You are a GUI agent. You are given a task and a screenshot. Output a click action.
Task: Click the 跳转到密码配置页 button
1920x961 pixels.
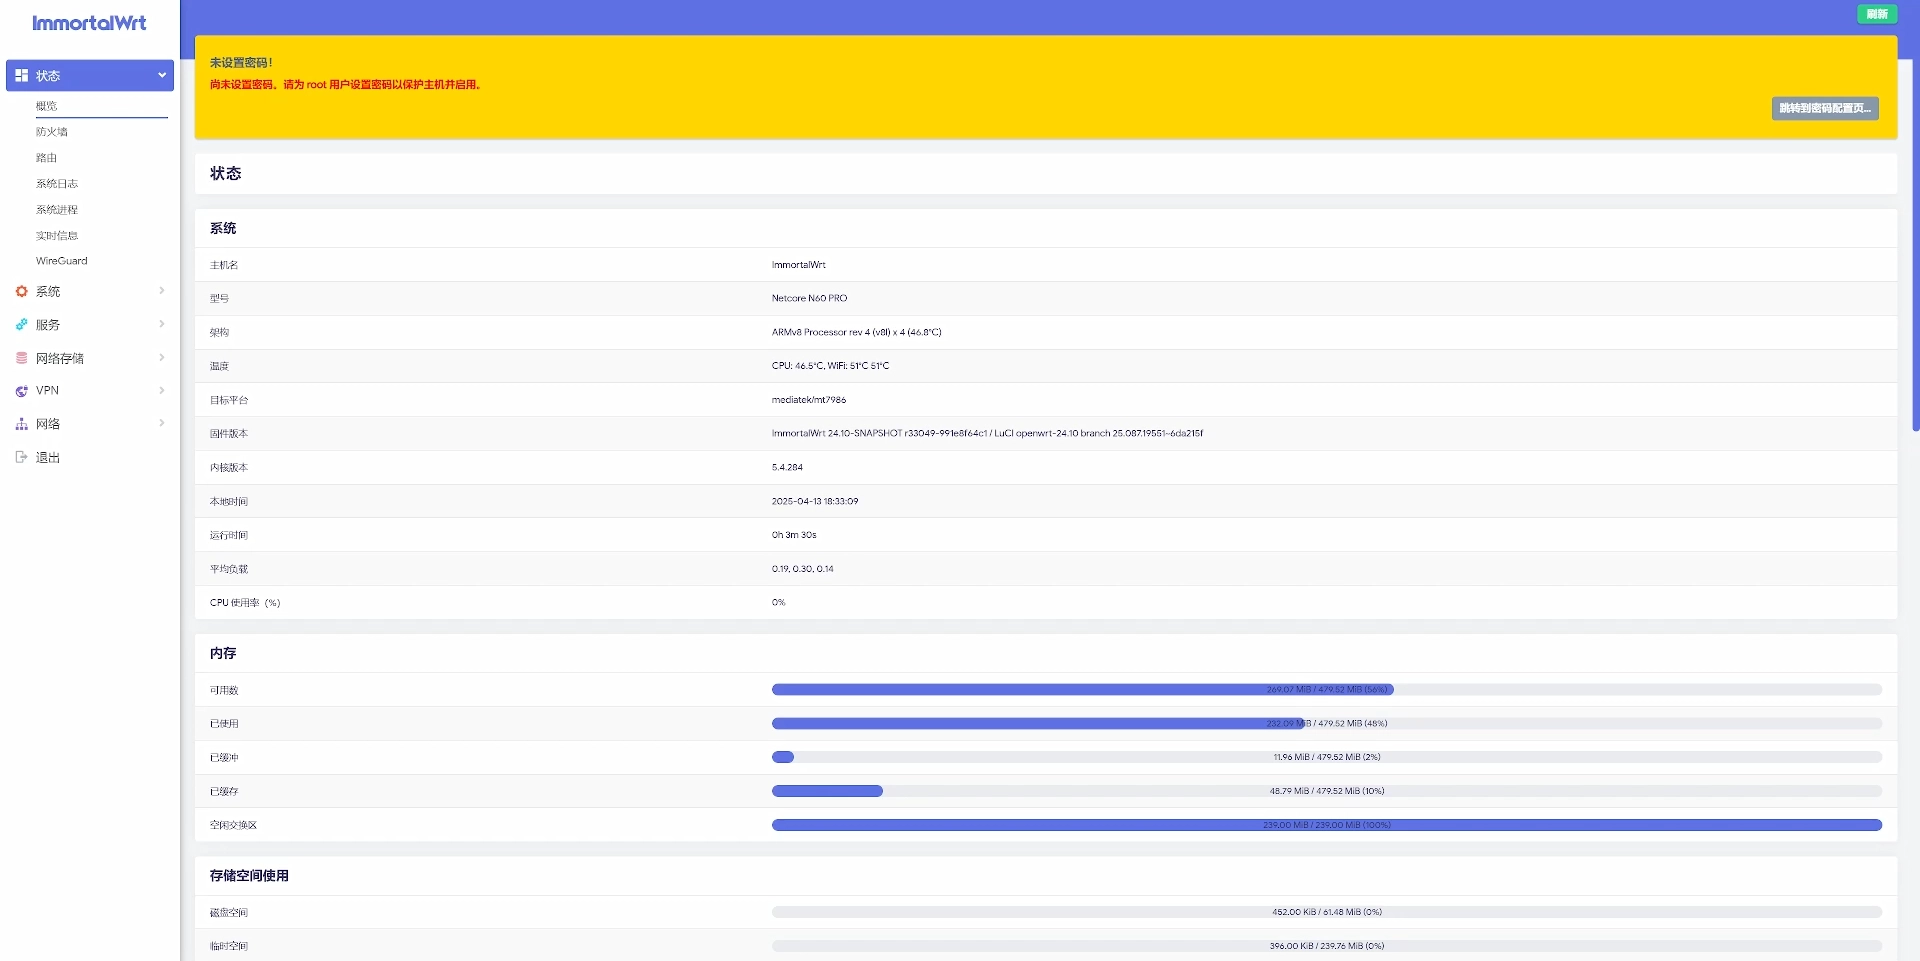tap(1824, 108)
